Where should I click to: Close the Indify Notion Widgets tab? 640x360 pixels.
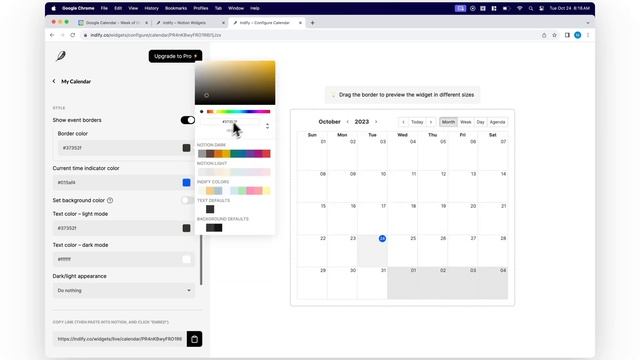(223, 23)
